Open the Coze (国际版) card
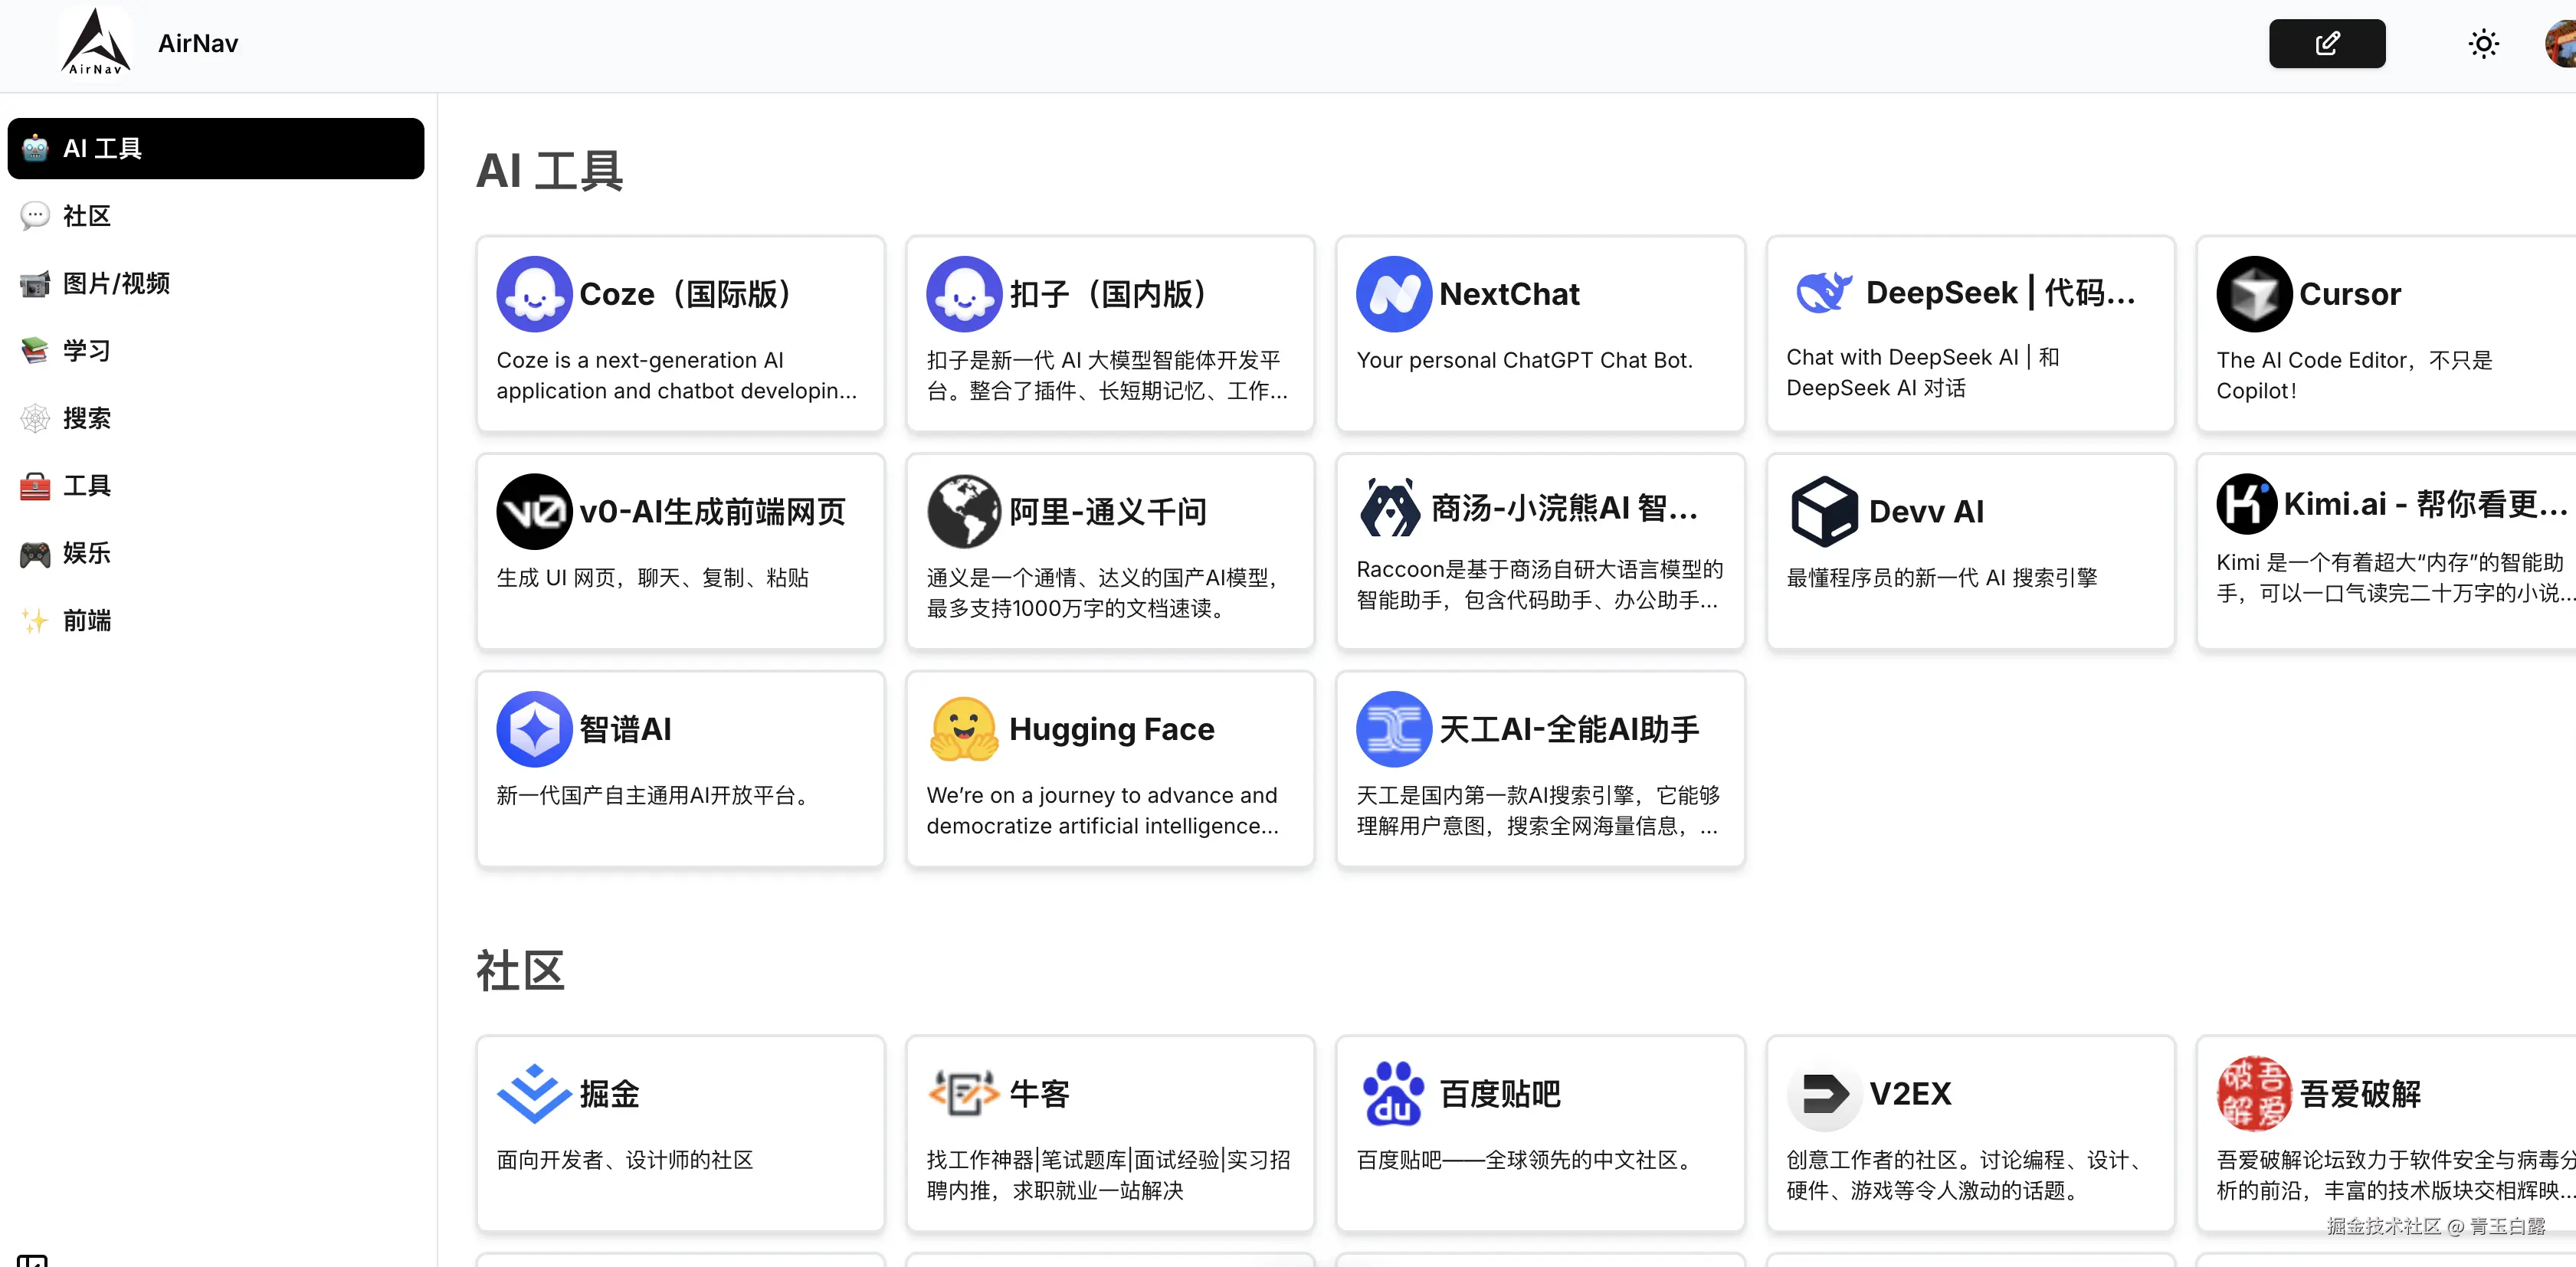Screen dimensions: 2576x1267 pyautogui.click(x=680, y=334)
